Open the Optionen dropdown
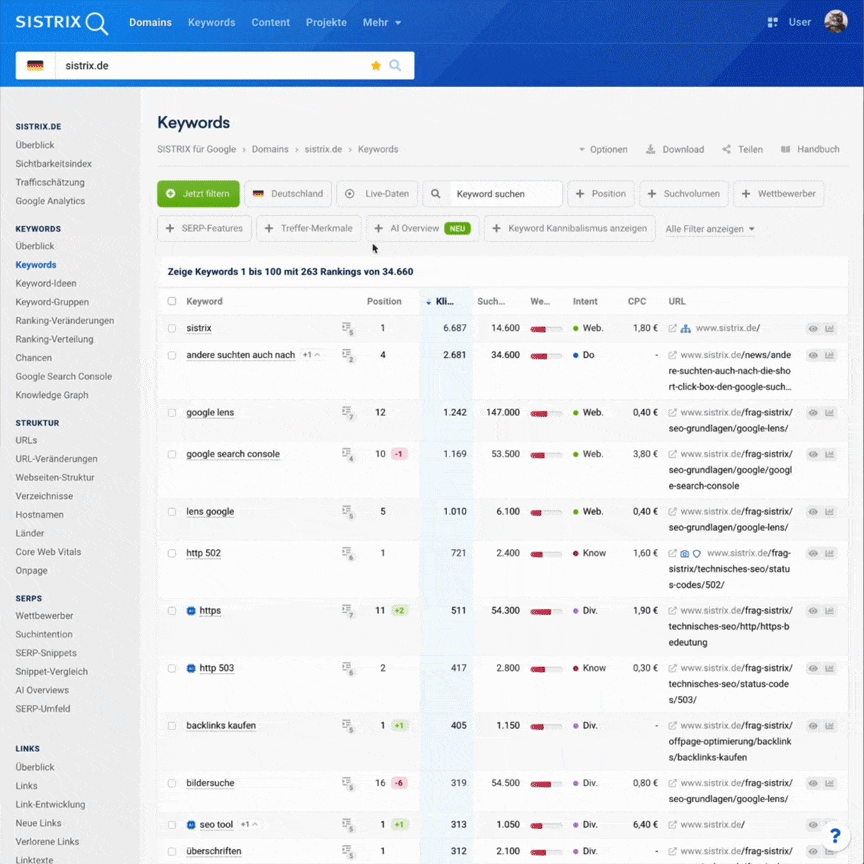 tap(603, 150)
